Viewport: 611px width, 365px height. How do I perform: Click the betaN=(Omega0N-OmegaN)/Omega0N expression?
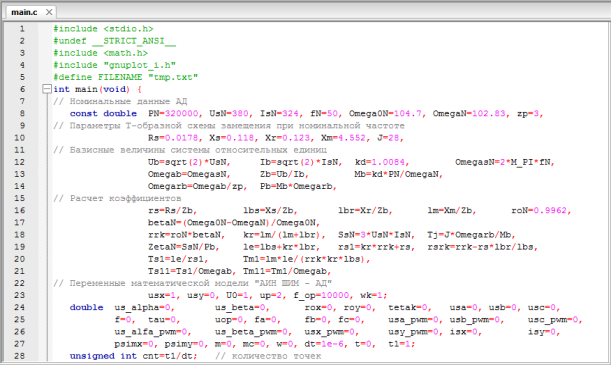pos(232,223)
